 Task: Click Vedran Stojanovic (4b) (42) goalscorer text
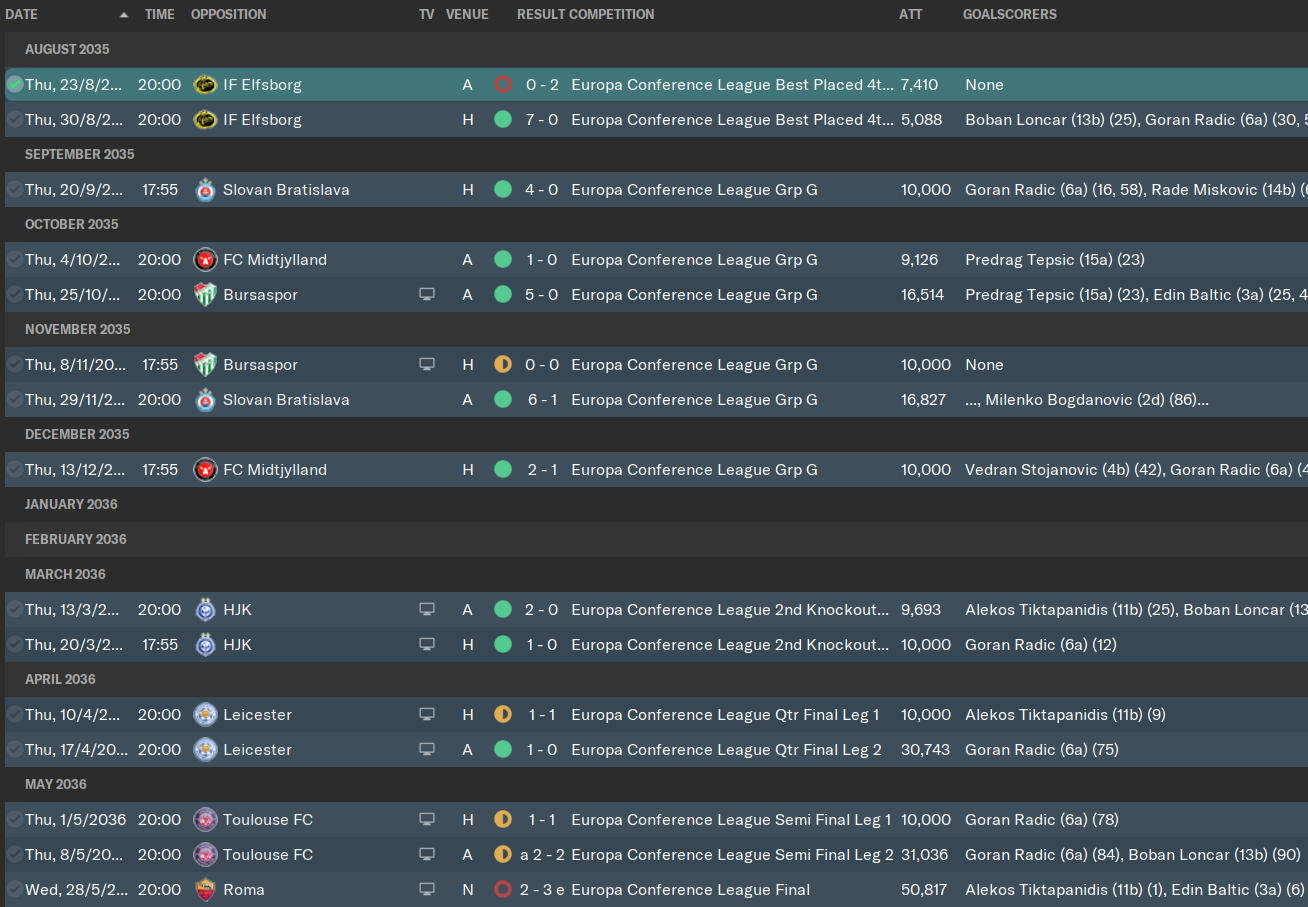pos(1064,470)
